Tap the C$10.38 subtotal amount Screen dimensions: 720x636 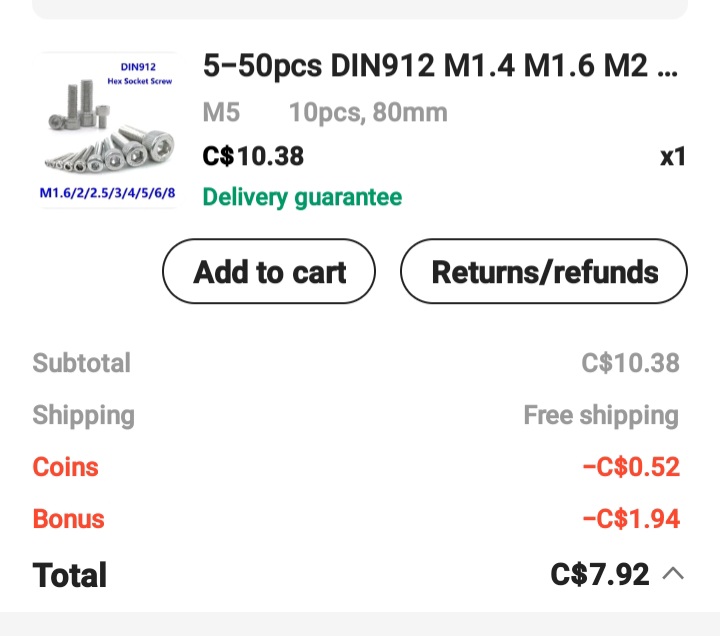tap(630, 363)
